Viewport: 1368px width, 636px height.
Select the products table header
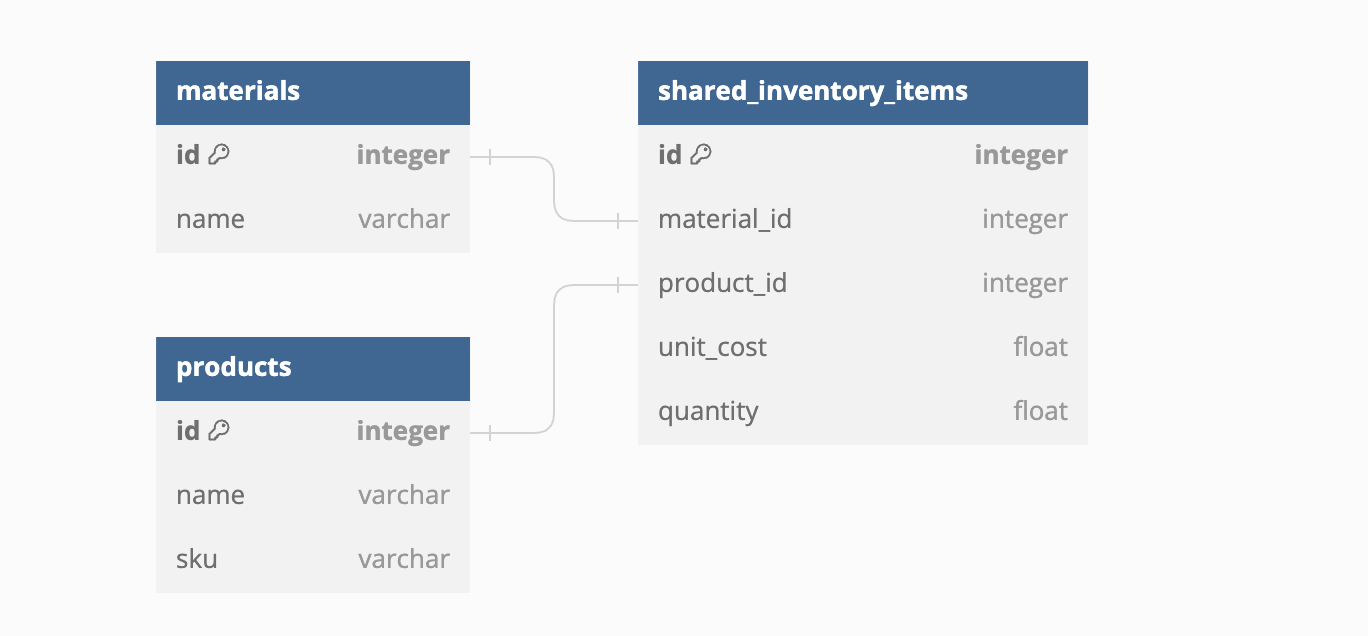[312, 368]
